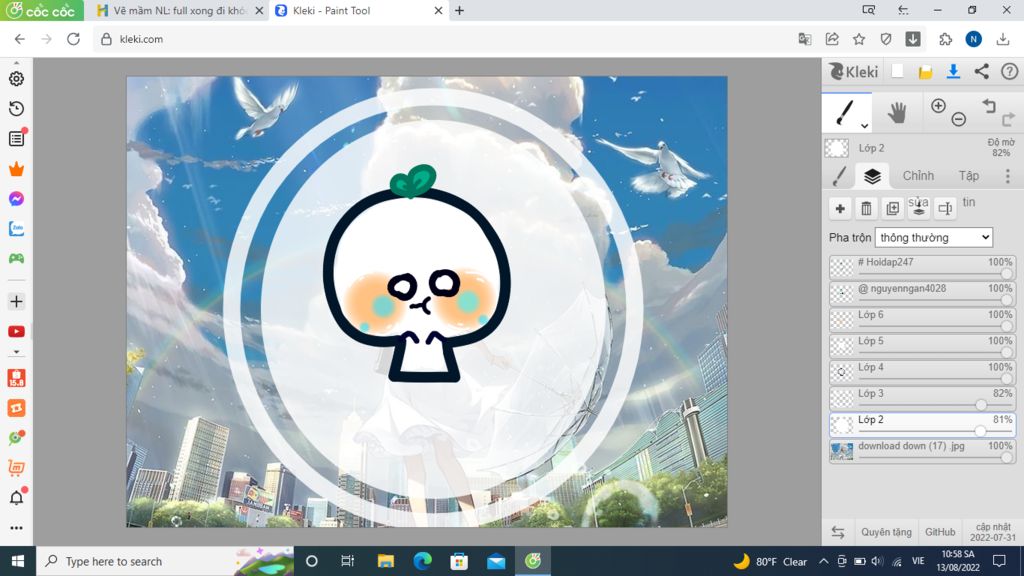Image resolution: width=1024 pixels, height=576 pixels.
Task: Open the Windows Start menu
Action: (x=18, y=561)
